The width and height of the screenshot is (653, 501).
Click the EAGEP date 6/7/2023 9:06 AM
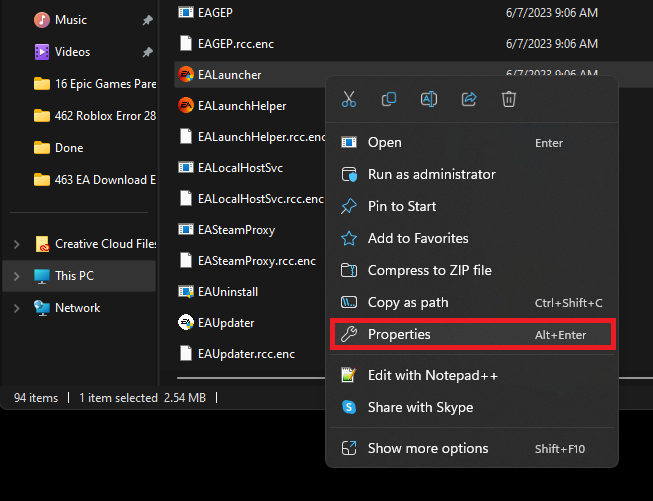click(x=551, y=12)
